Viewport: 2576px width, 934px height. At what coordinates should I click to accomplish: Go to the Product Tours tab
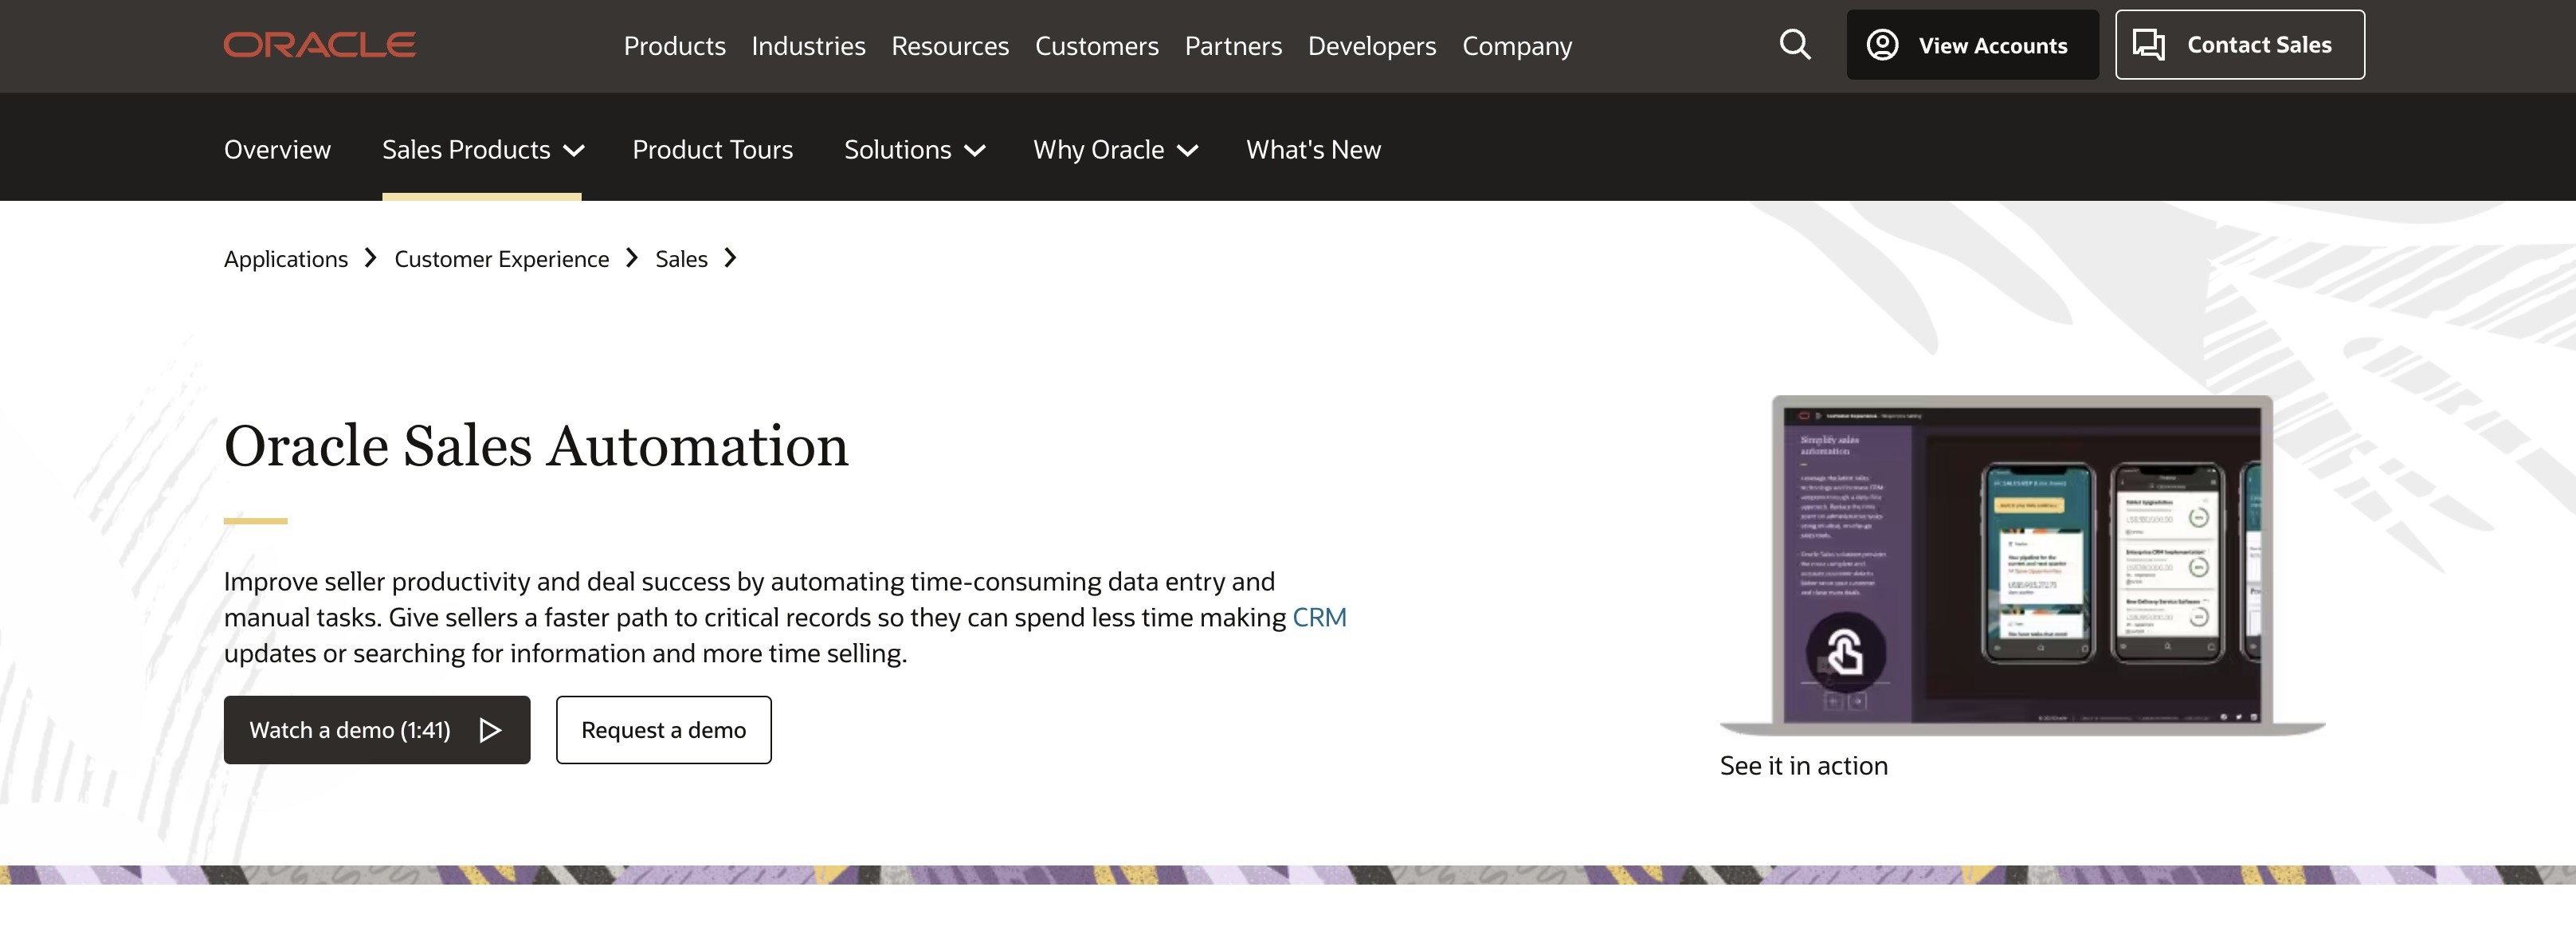coord(712,150)
